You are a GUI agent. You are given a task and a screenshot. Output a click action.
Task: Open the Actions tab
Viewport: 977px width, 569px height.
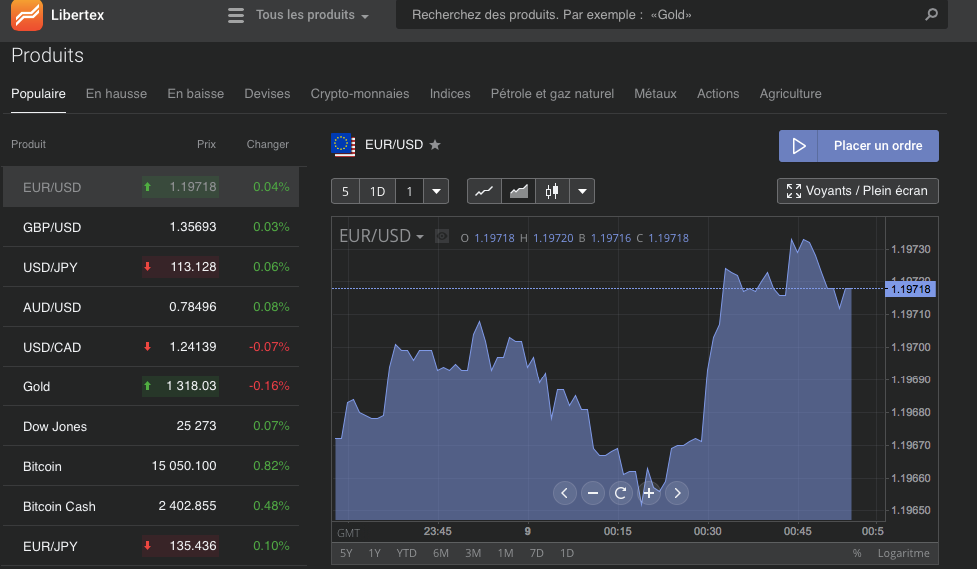718,93
